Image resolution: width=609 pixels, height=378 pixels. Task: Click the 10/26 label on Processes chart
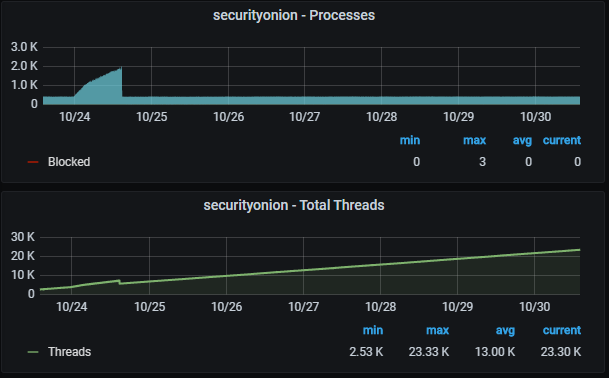click(228, 117)
